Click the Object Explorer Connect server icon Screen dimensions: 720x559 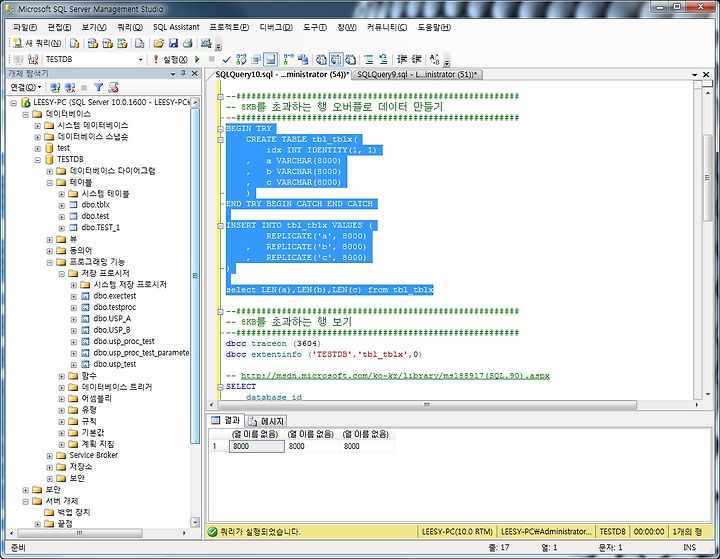pyautogui.click(x=55, y=87)
